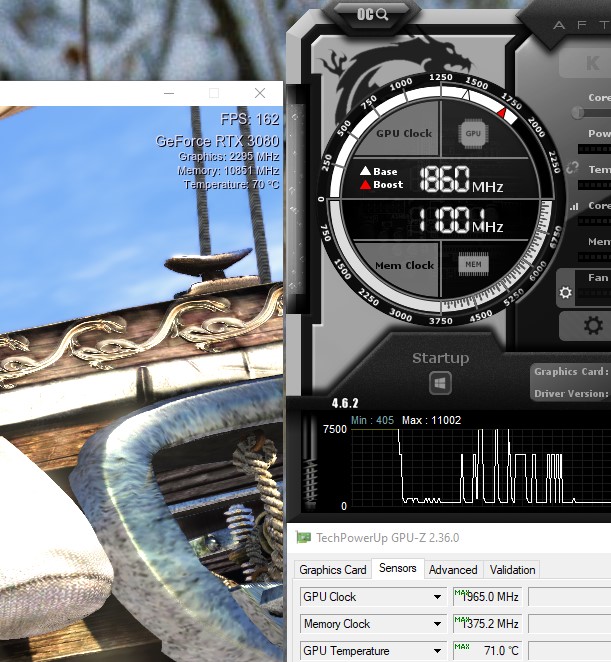
Task: Adjust the Core voltage slider knob
Action: (578, 112)
